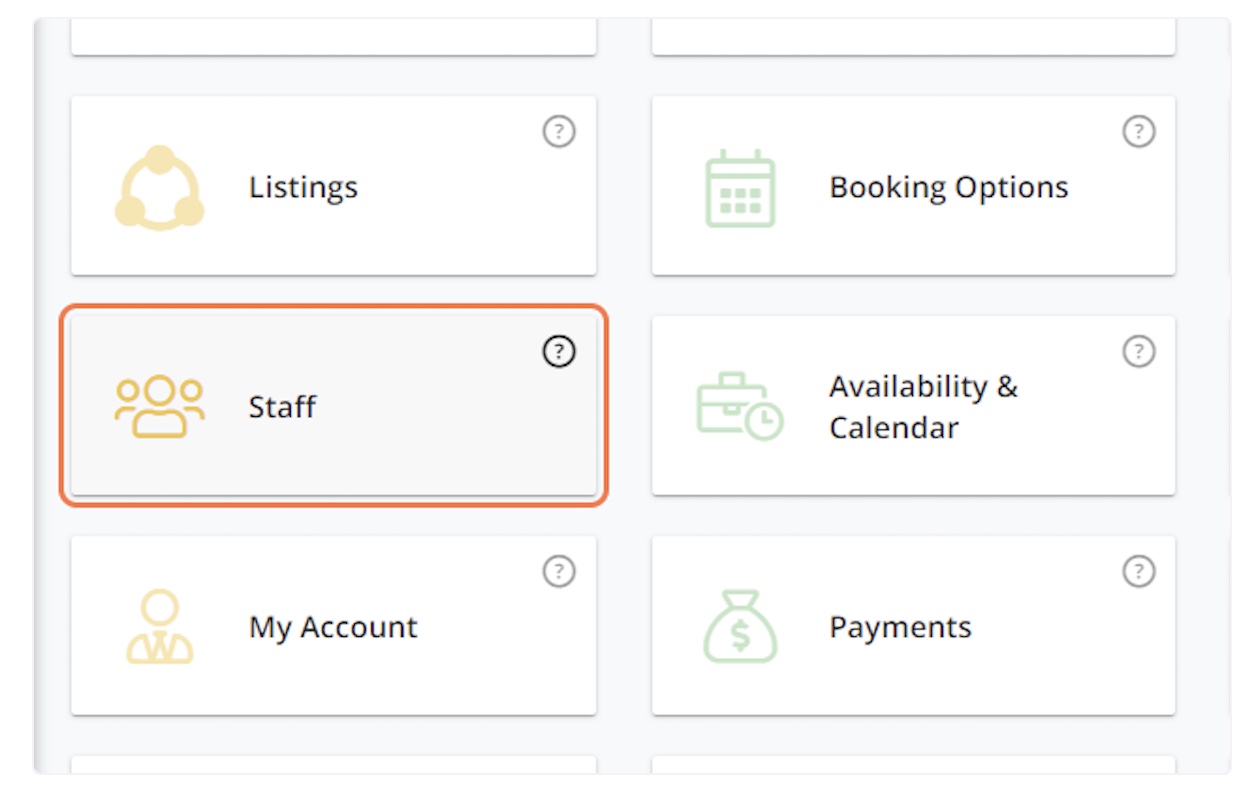Screen dimensions: 1254x796
Task: Open help for Payments card
Action: pyautogui.click(x=1138, y=571)
